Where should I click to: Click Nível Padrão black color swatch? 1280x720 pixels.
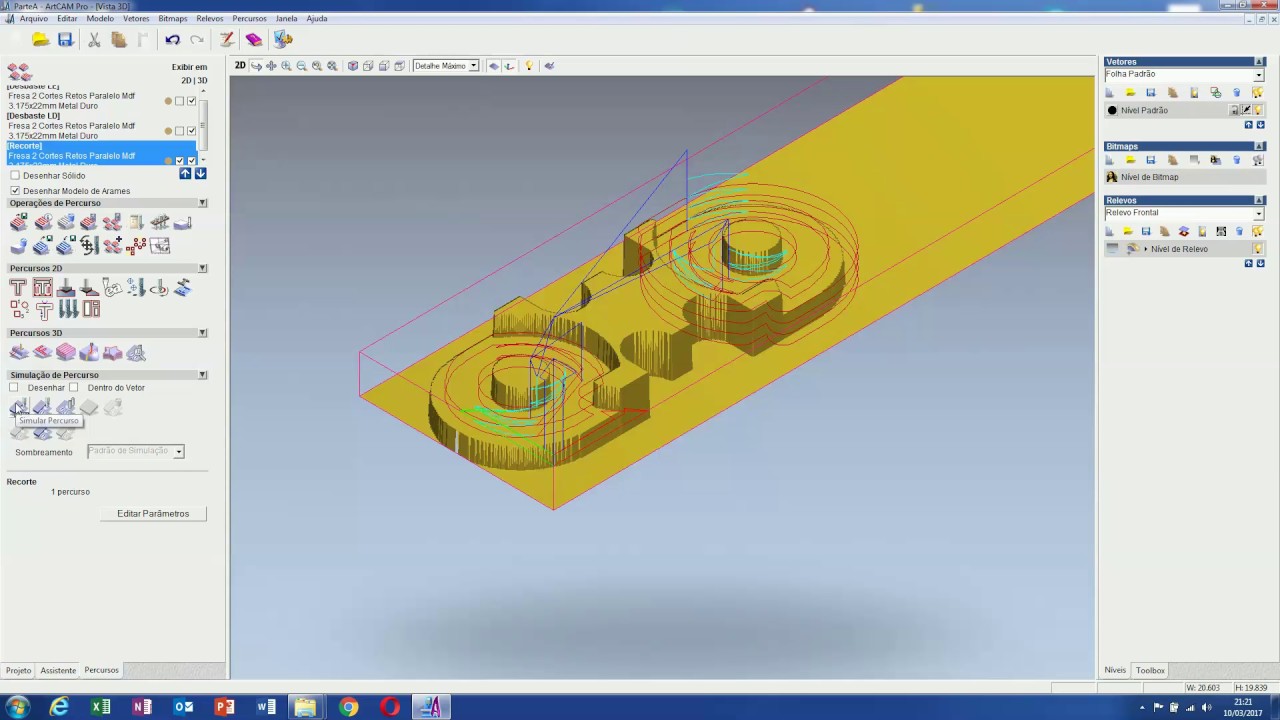pyautogui.click(x=1112, y=111)
